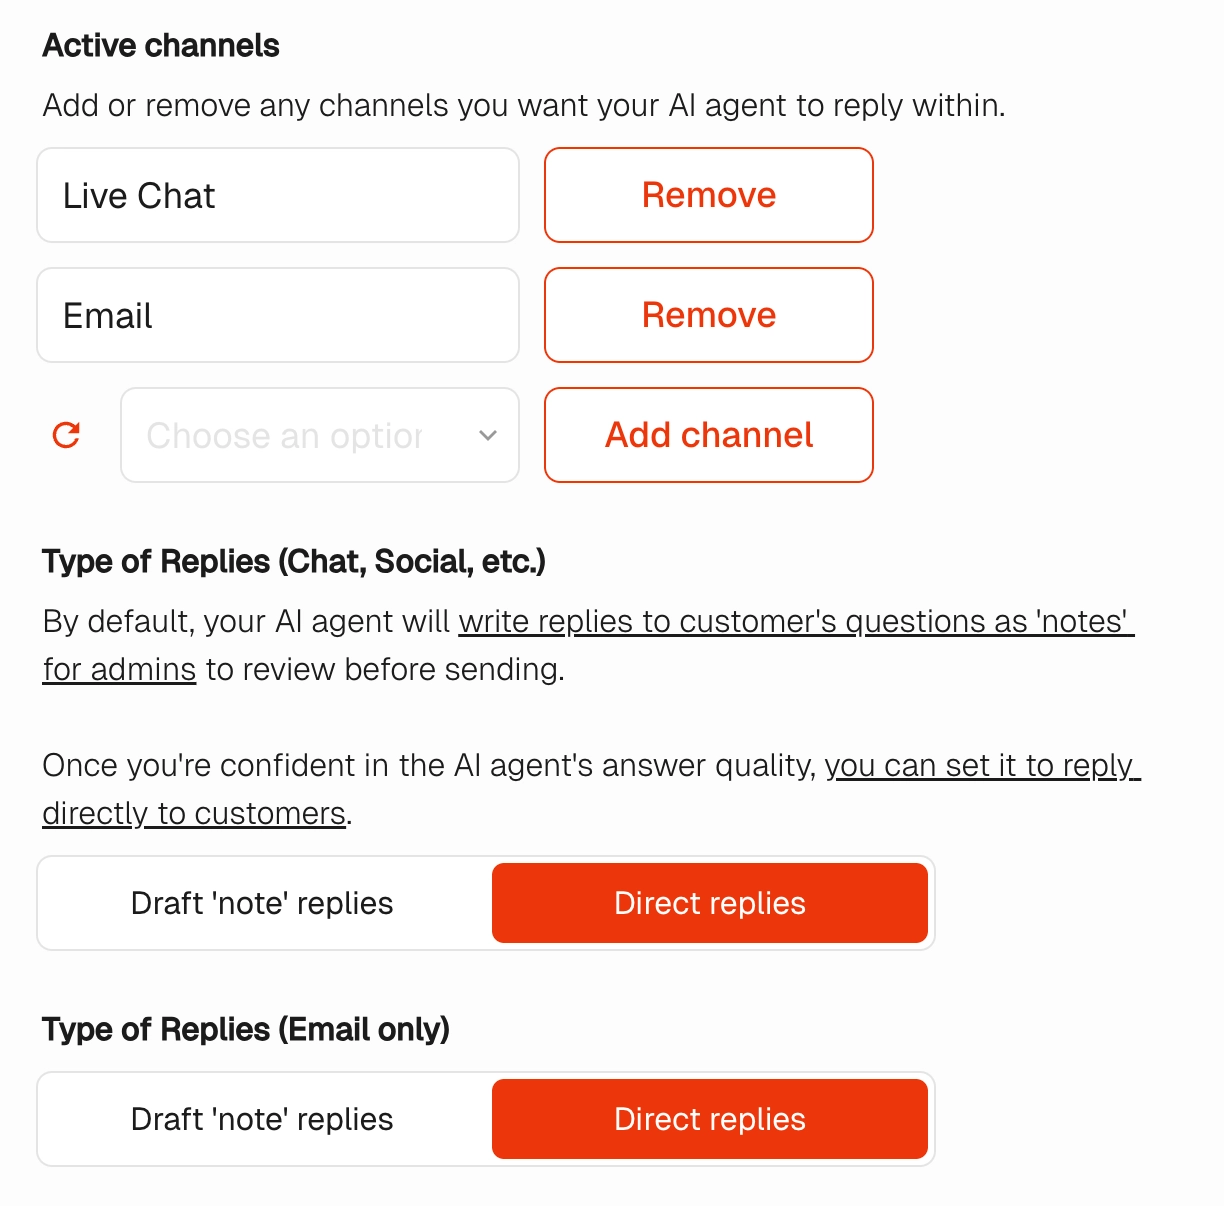Select Direct replies for Chat, Social
This screenshot has height=1206, width=1224.
click(x=709, y=903)
